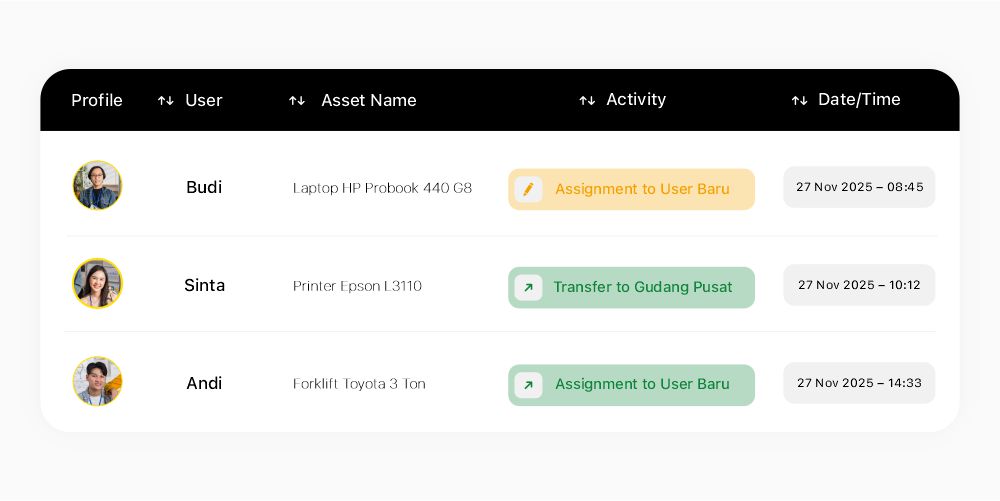Screen dimensions: 1000x501
Task: Click the sort arrows beside User header
Action: click(x=166, y=101)
